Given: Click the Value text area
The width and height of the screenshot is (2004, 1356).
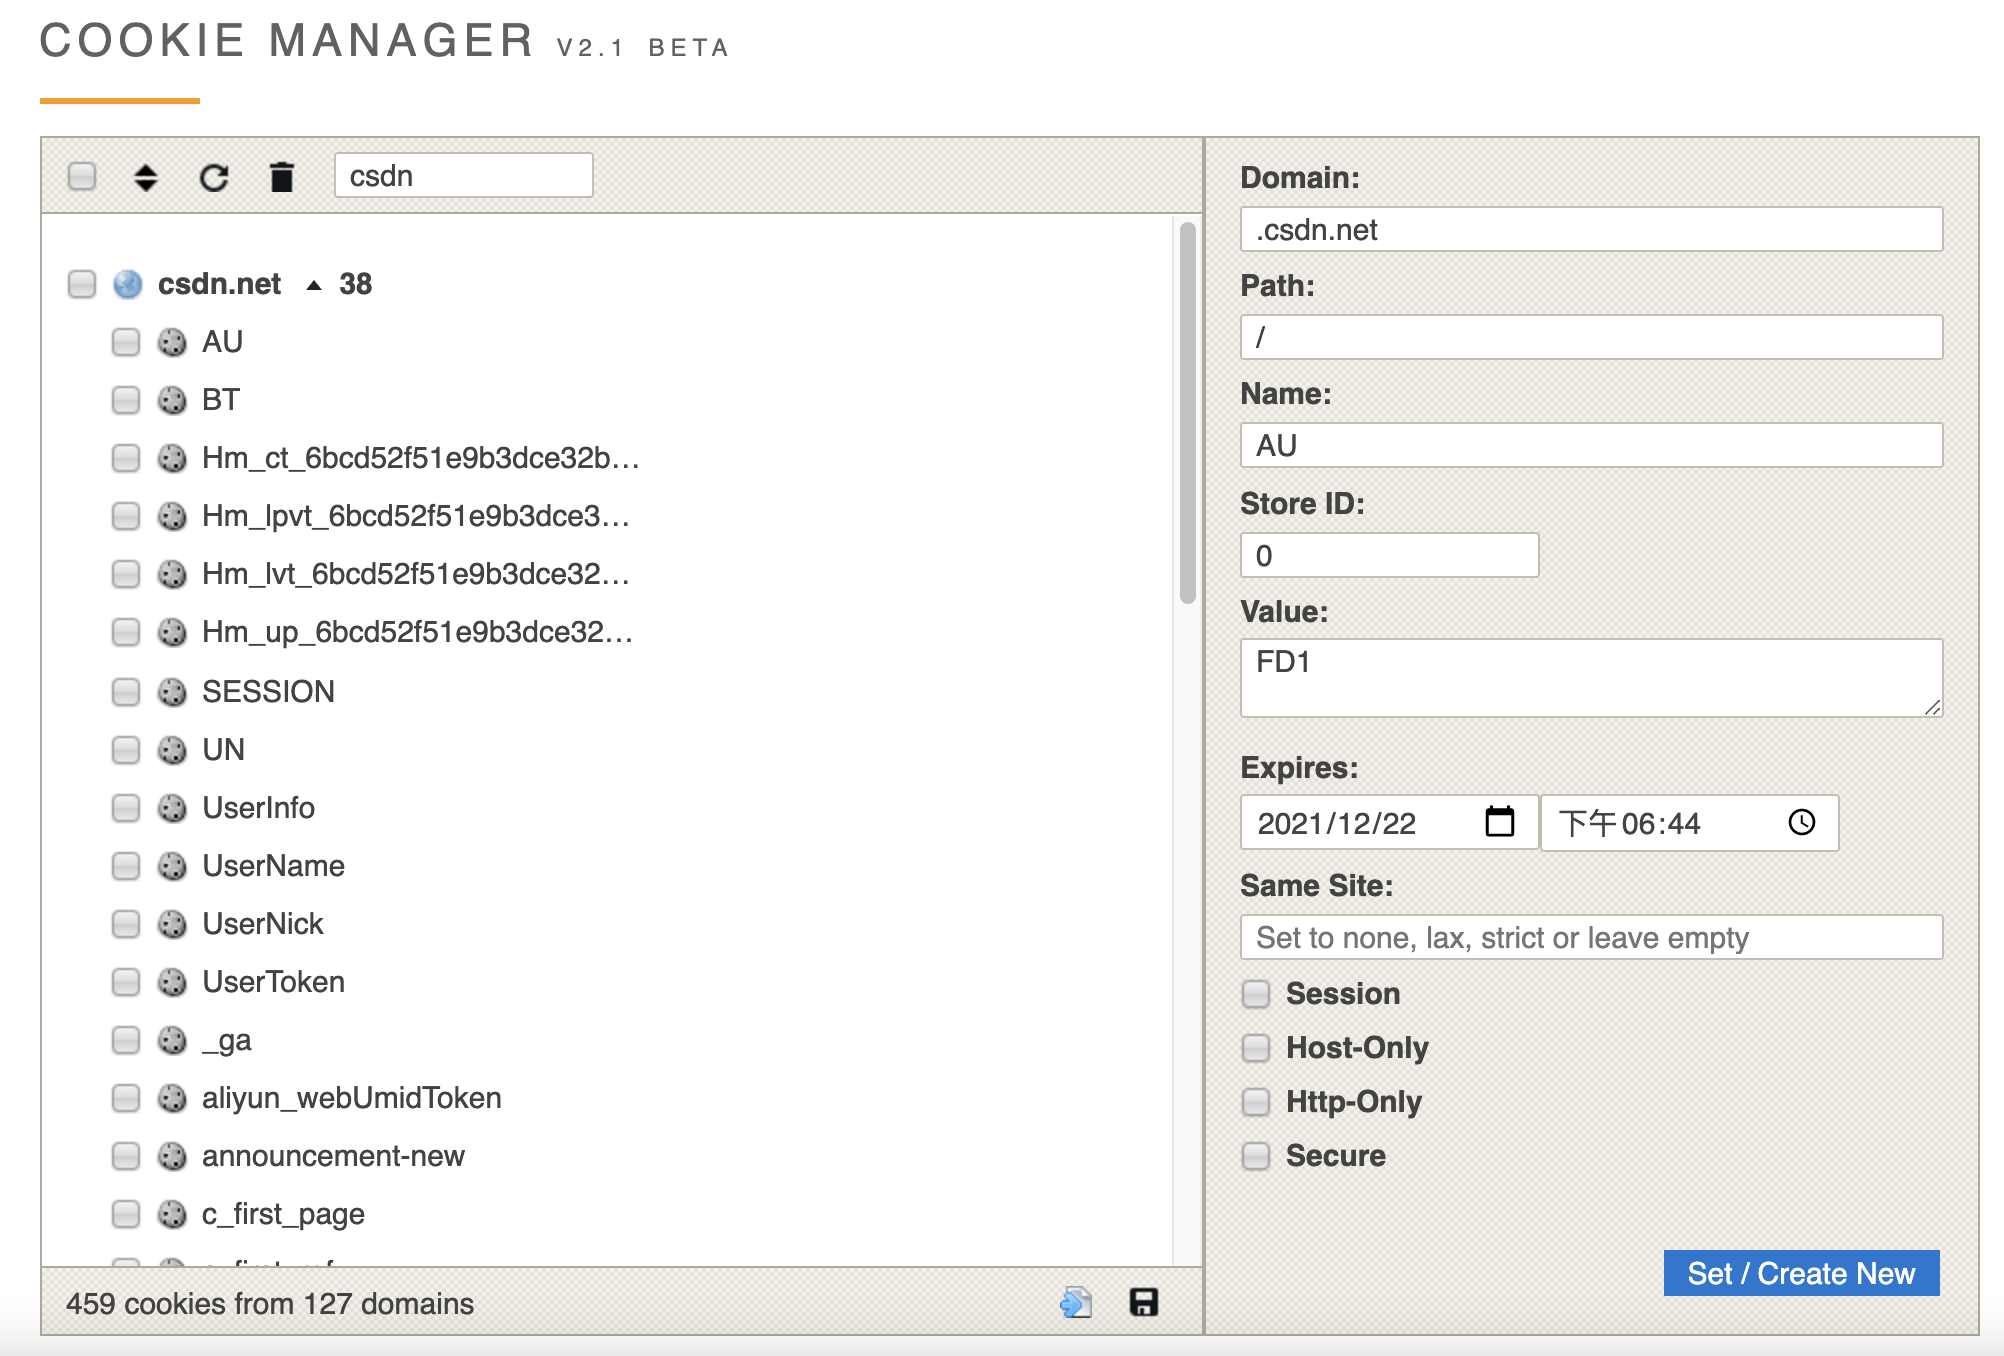Looking at the screenshot, I should click(1591, 678).
